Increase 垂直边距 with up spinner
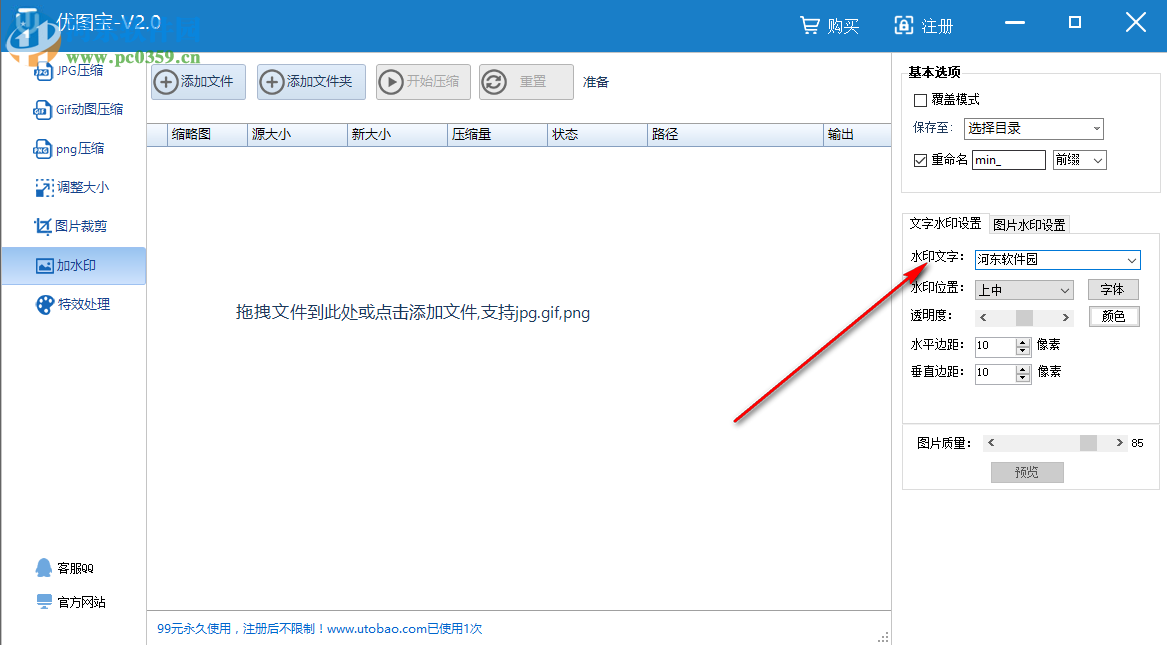The width and height of the screenshot is (1167, 645). point(1023,369)
